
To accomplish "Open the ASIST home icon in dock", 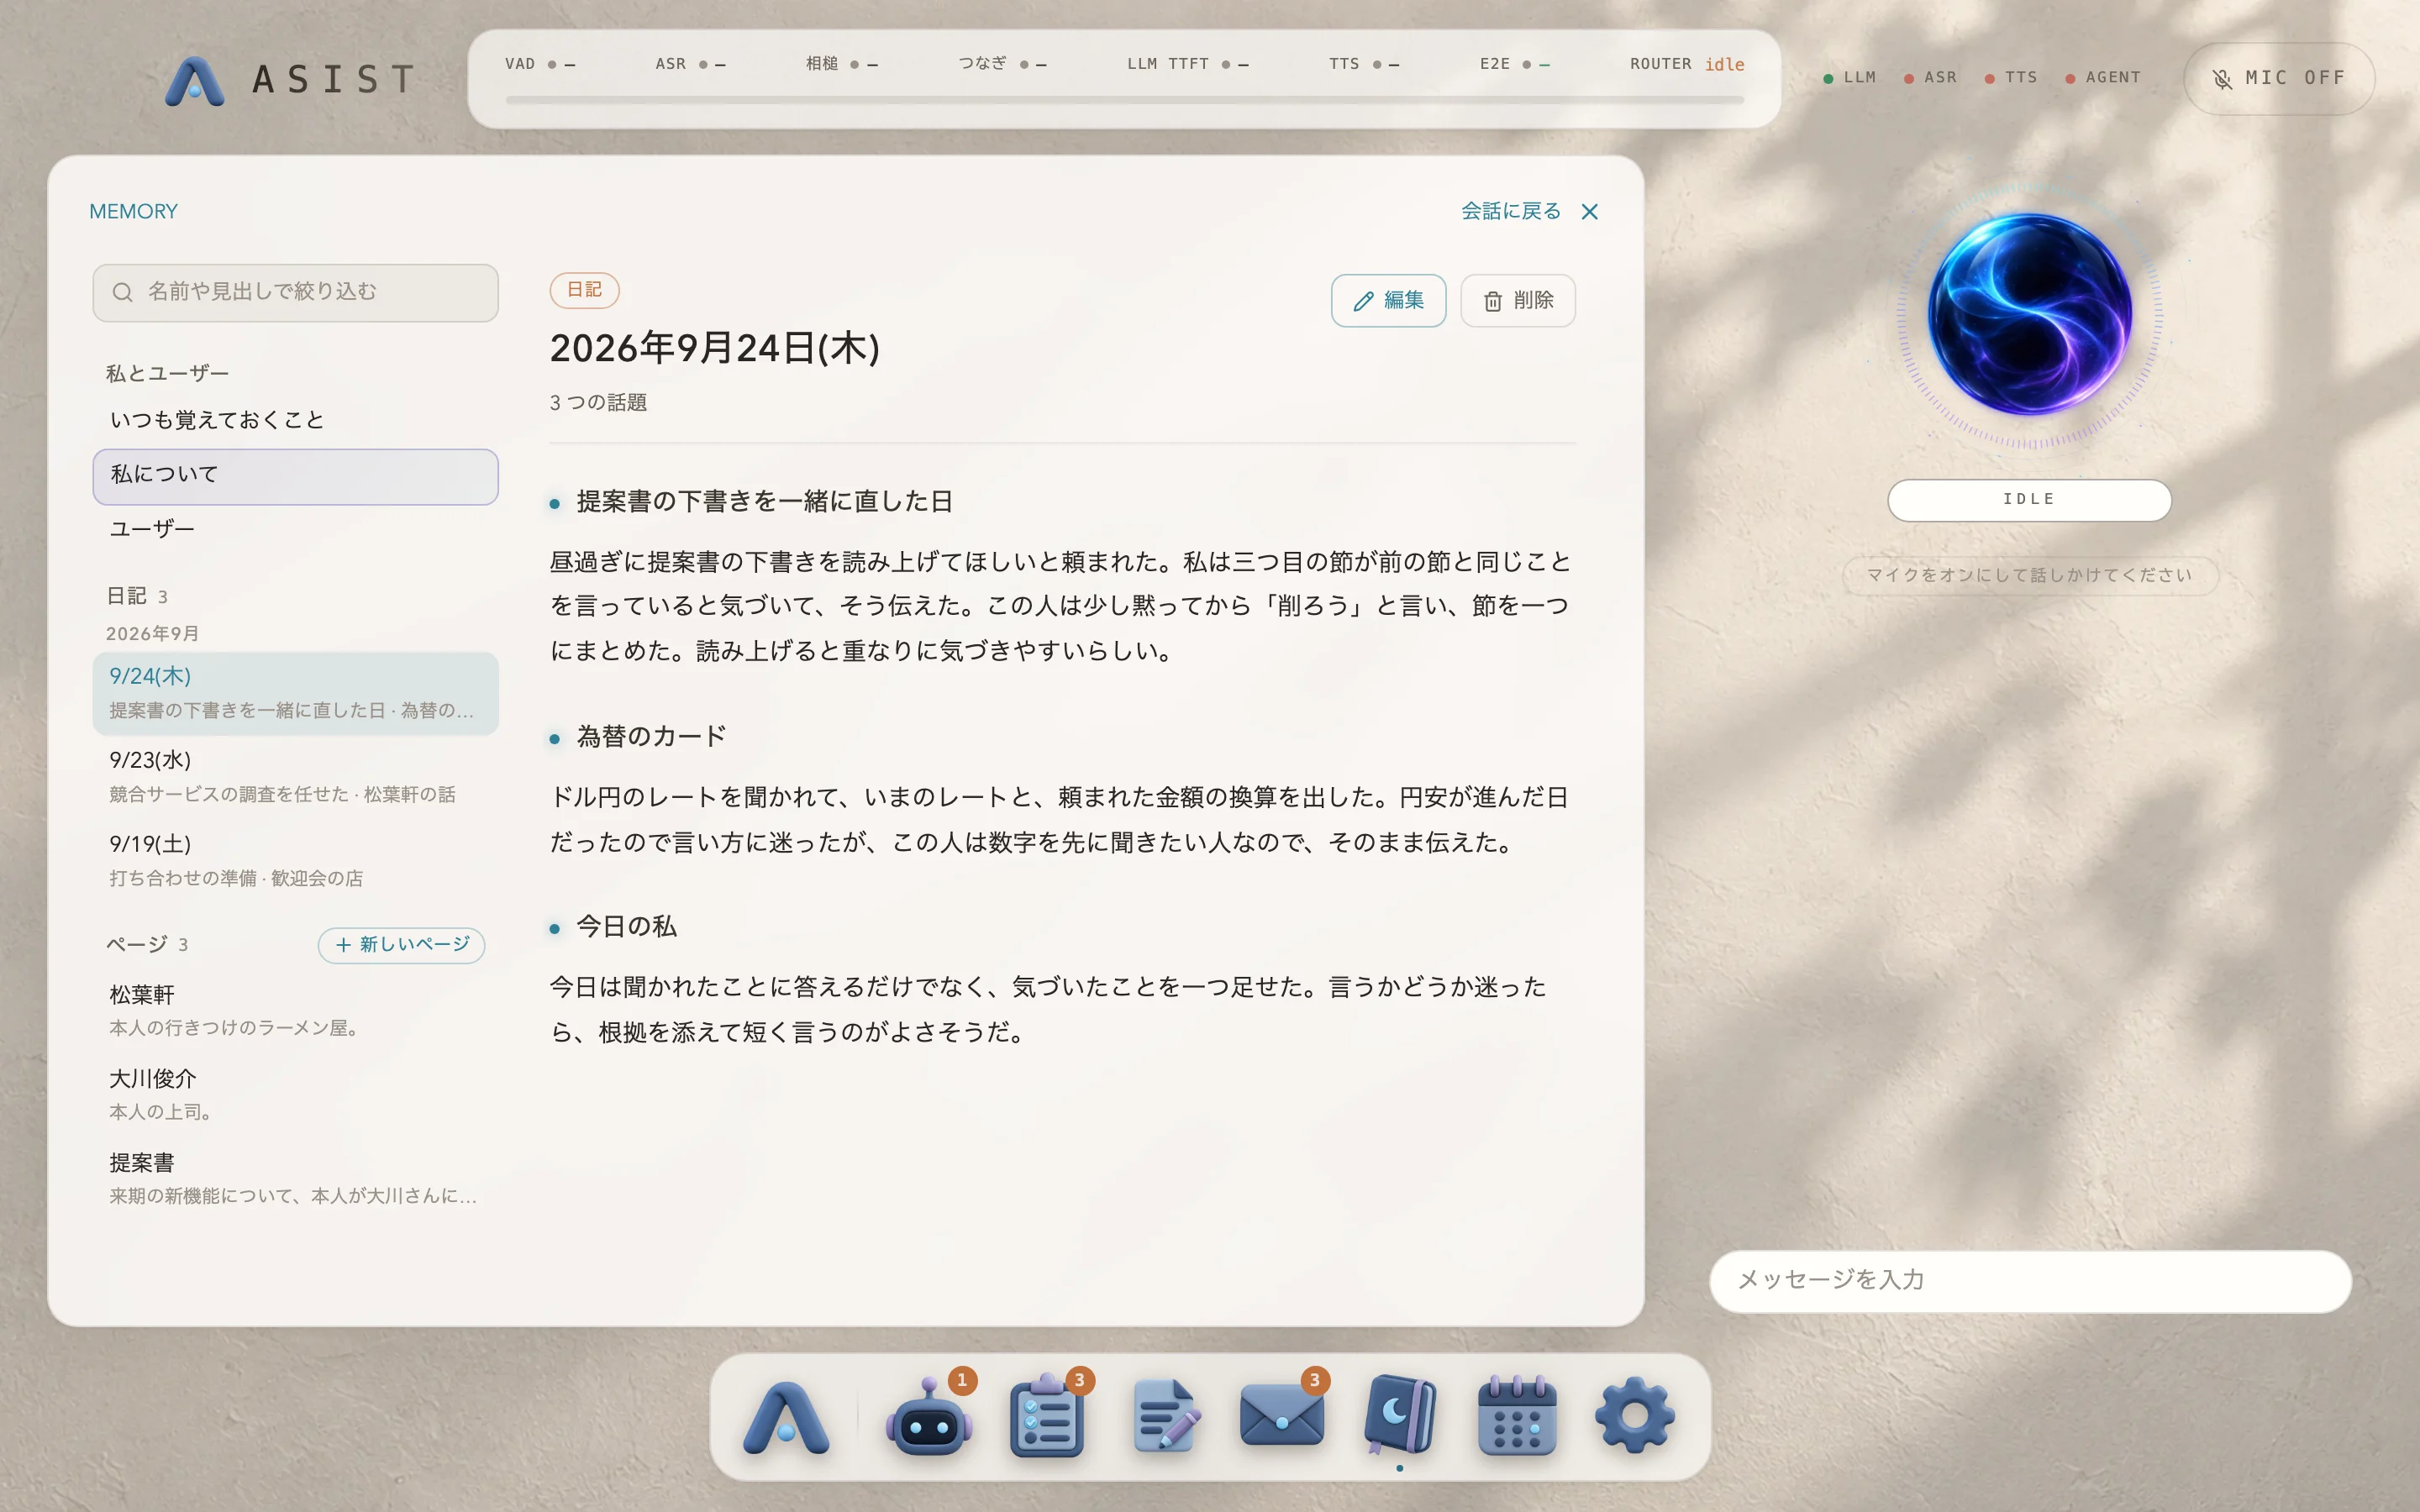I will [786, 1416].
